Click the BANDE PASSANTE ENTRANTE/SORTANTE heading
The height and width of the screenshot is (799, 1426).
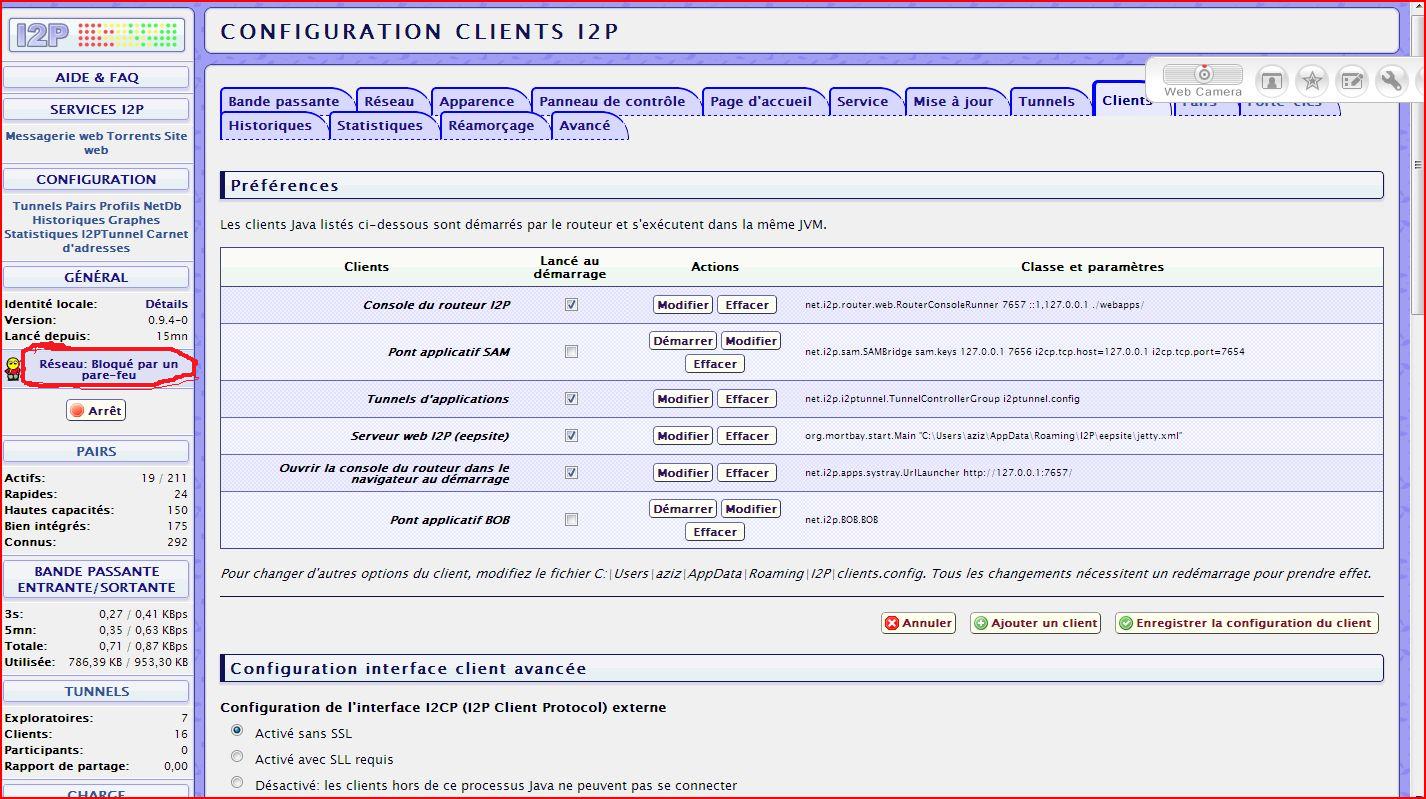(96, 579)
